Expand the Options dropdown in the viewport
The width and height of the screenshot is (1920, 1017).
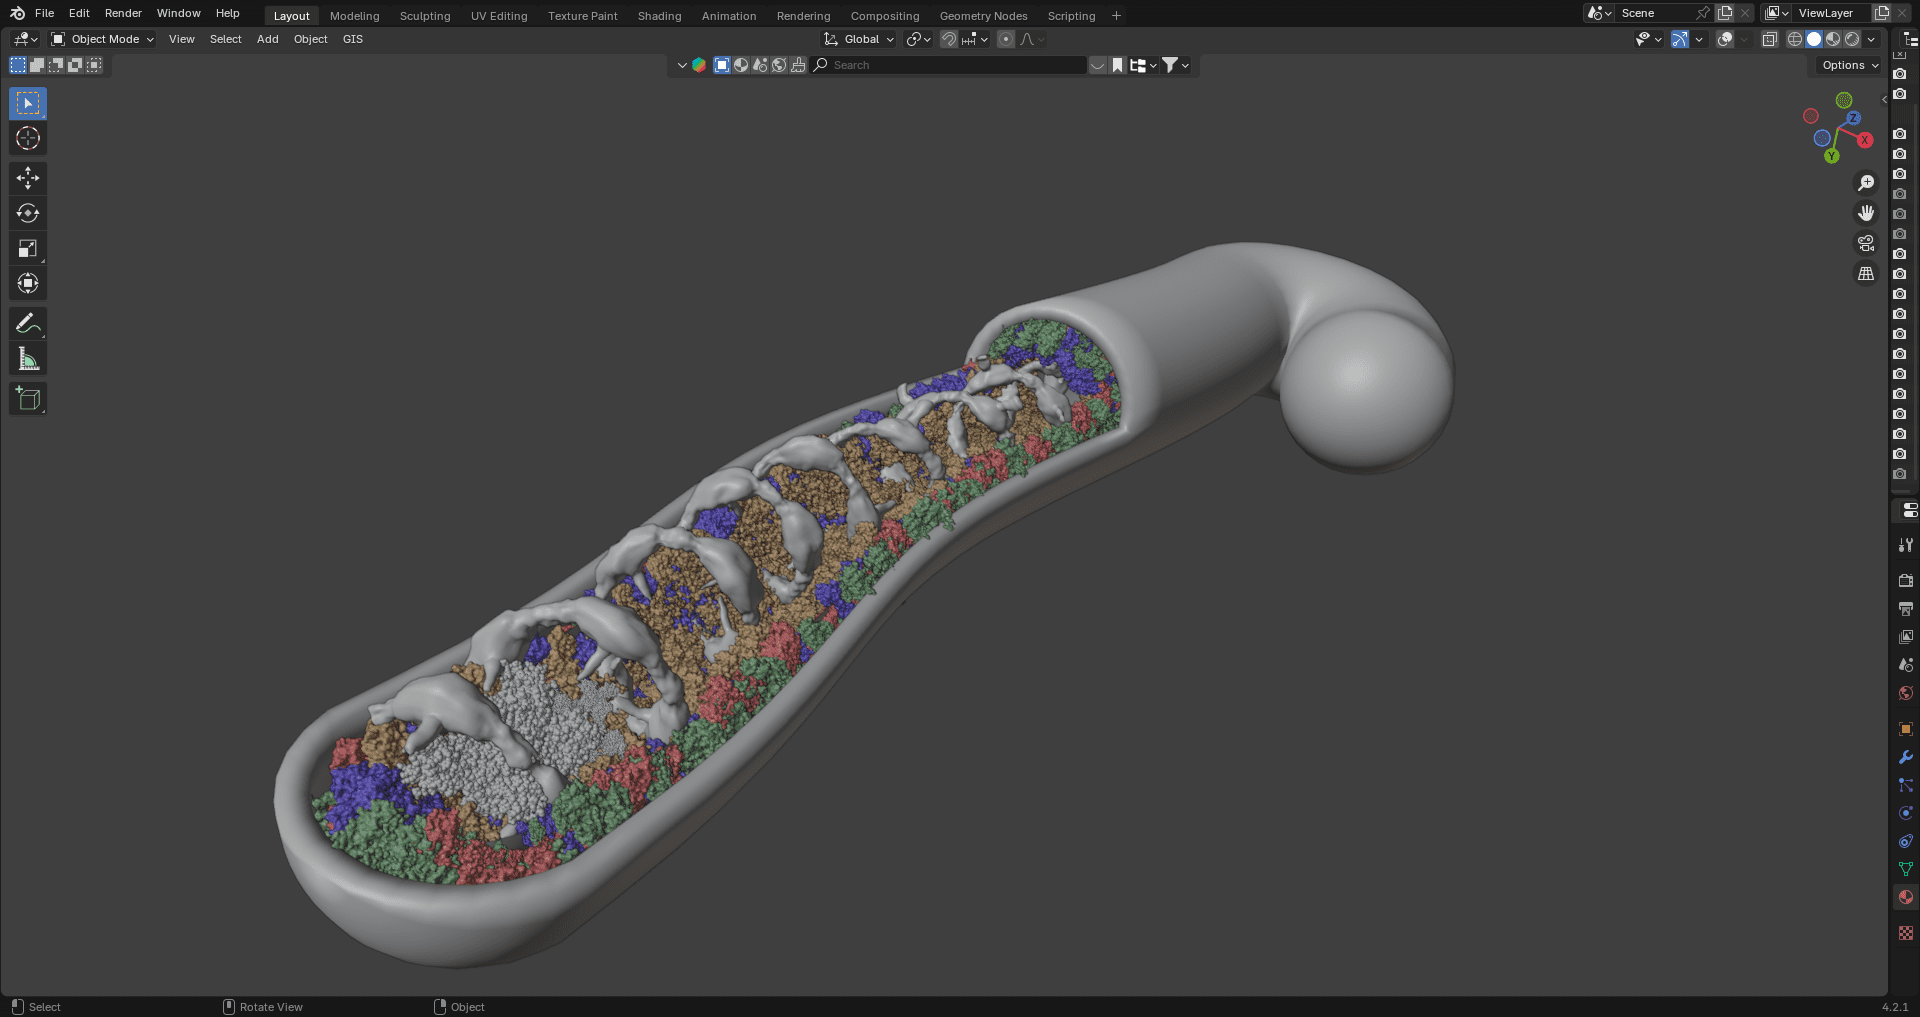pos(1847,65)
